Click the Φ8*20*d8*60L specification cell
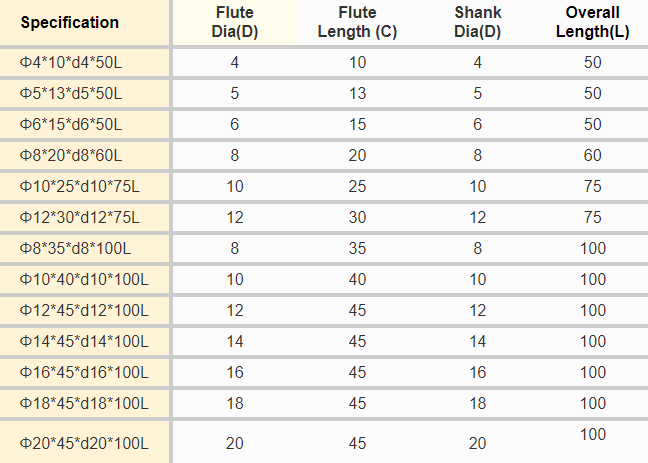This screenshot has height=463, width=648. point(70,156)
